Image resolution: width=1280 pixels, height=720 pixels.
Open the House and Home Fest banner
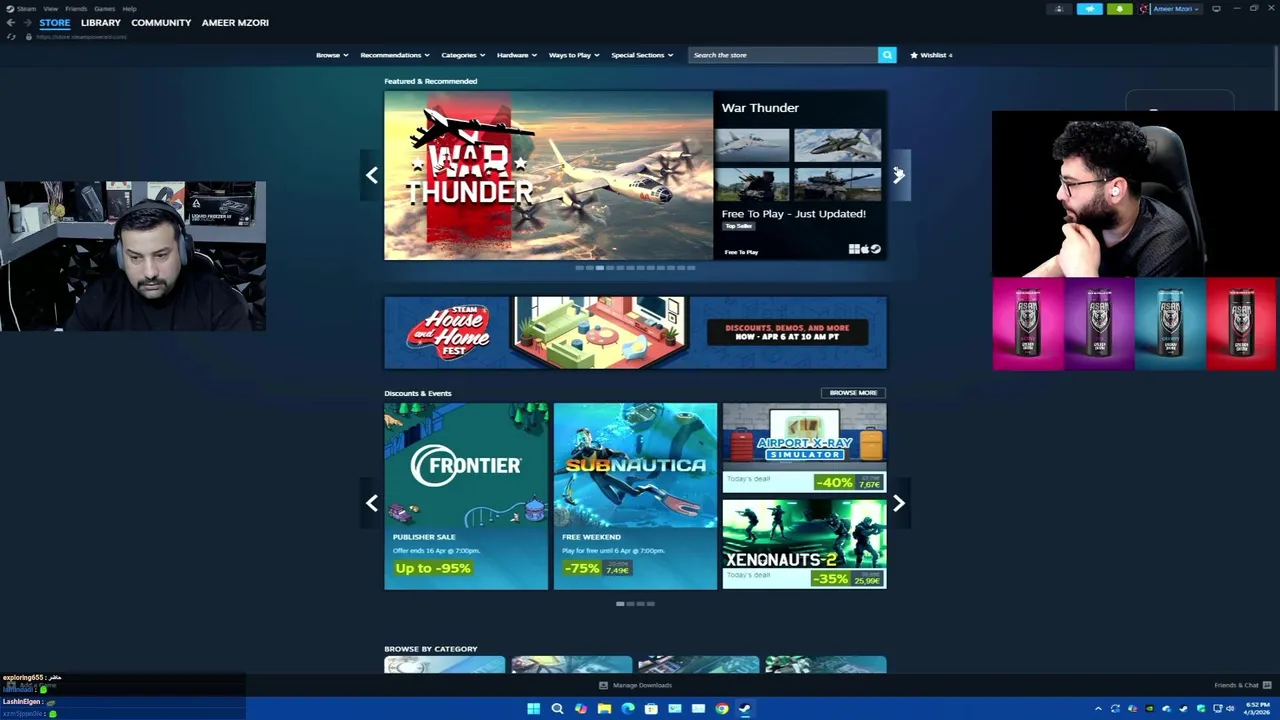(x=635, y=332)
